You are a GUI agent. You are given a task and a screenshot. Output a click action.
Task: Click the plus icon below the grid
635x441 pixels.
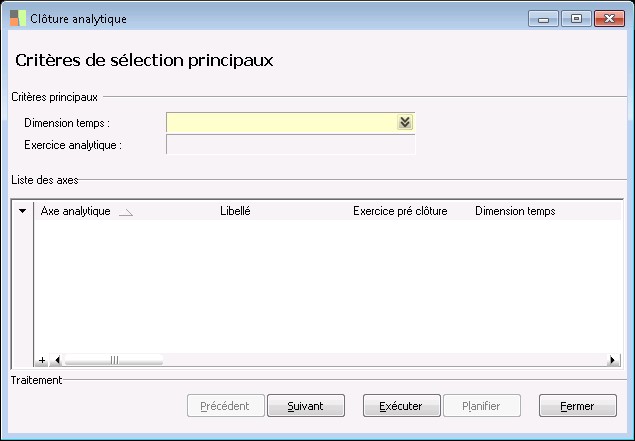[42, 360]
